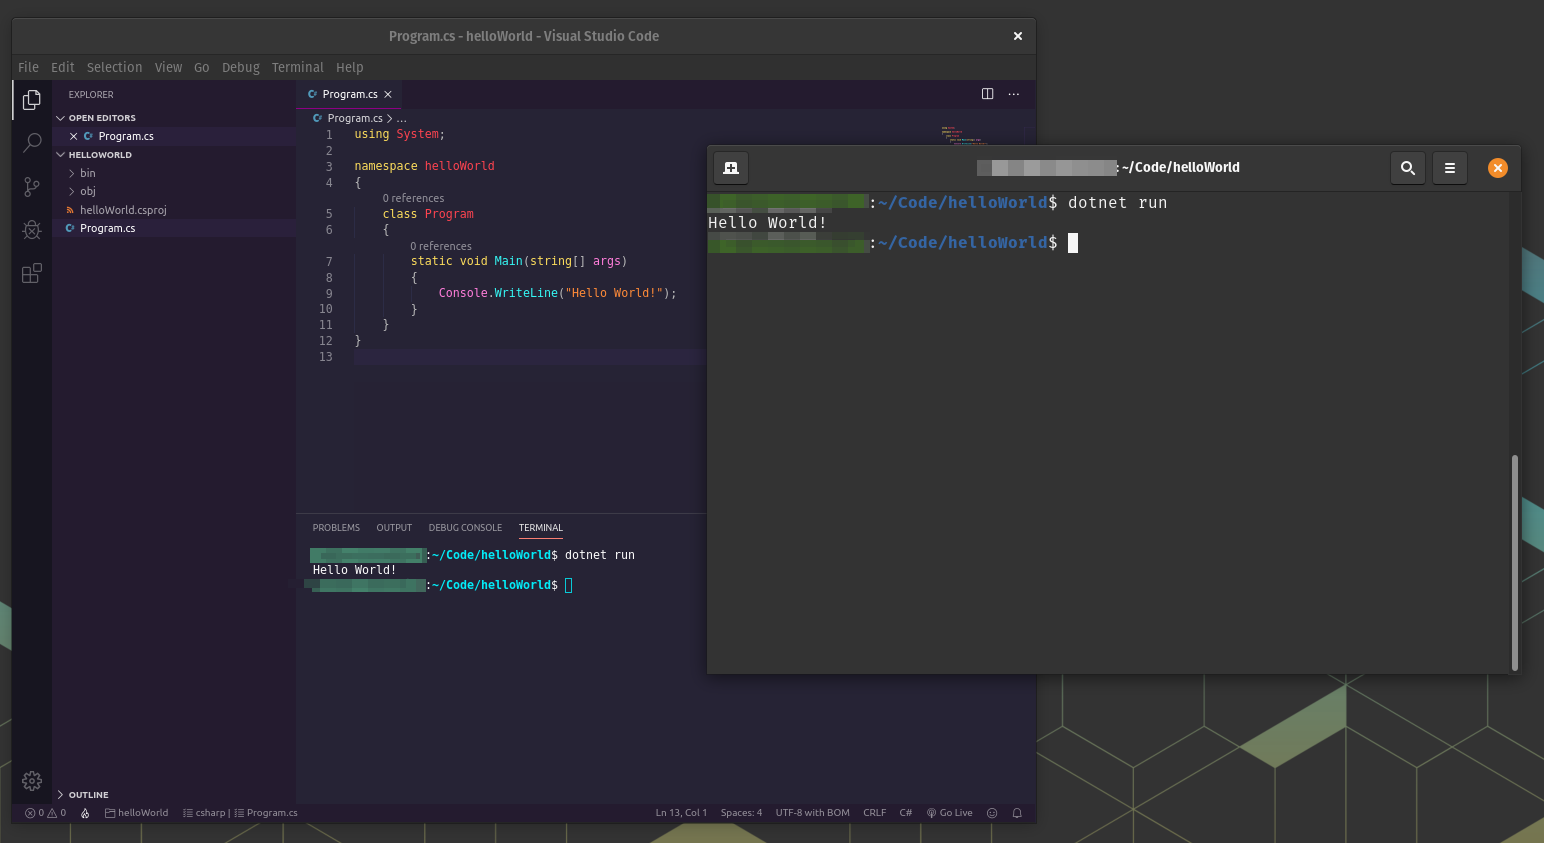Select helloWorld.csproj in explorer
1544x843 pixels.
point(123,210)
